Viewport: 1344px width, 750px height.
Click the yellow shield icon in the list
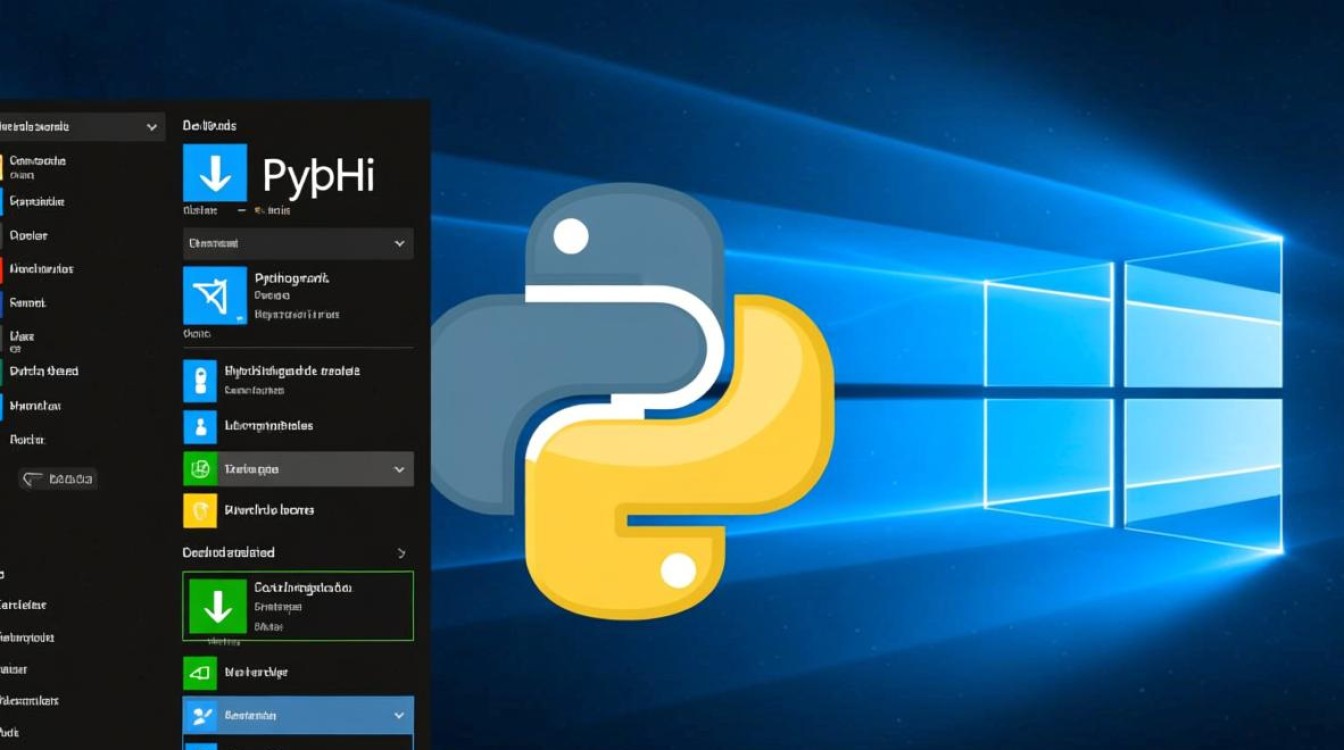(x=200, y=510)
